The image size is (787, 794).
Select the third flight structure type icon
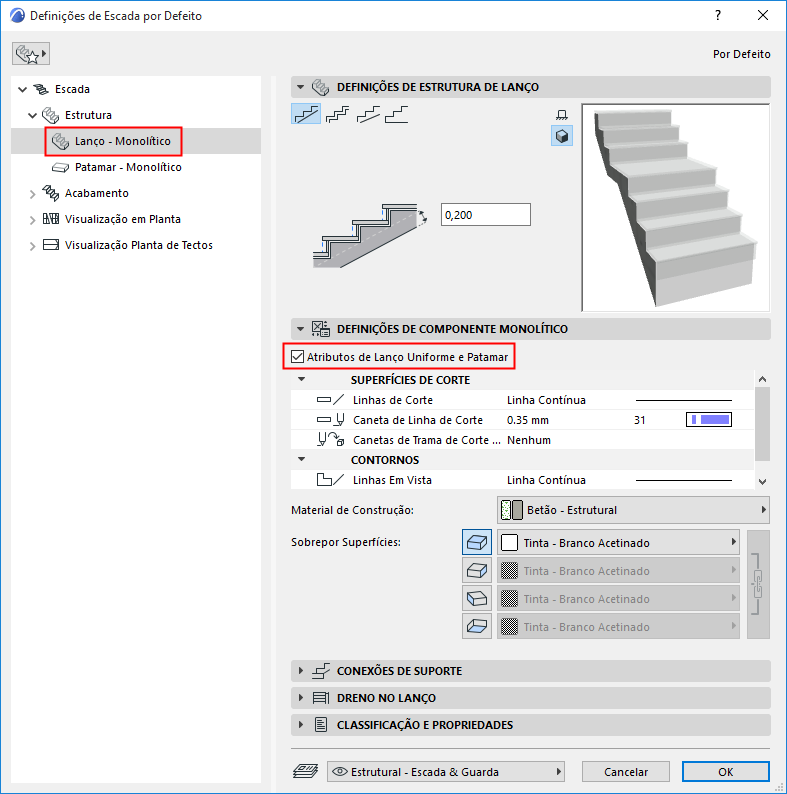click(368, 114)
